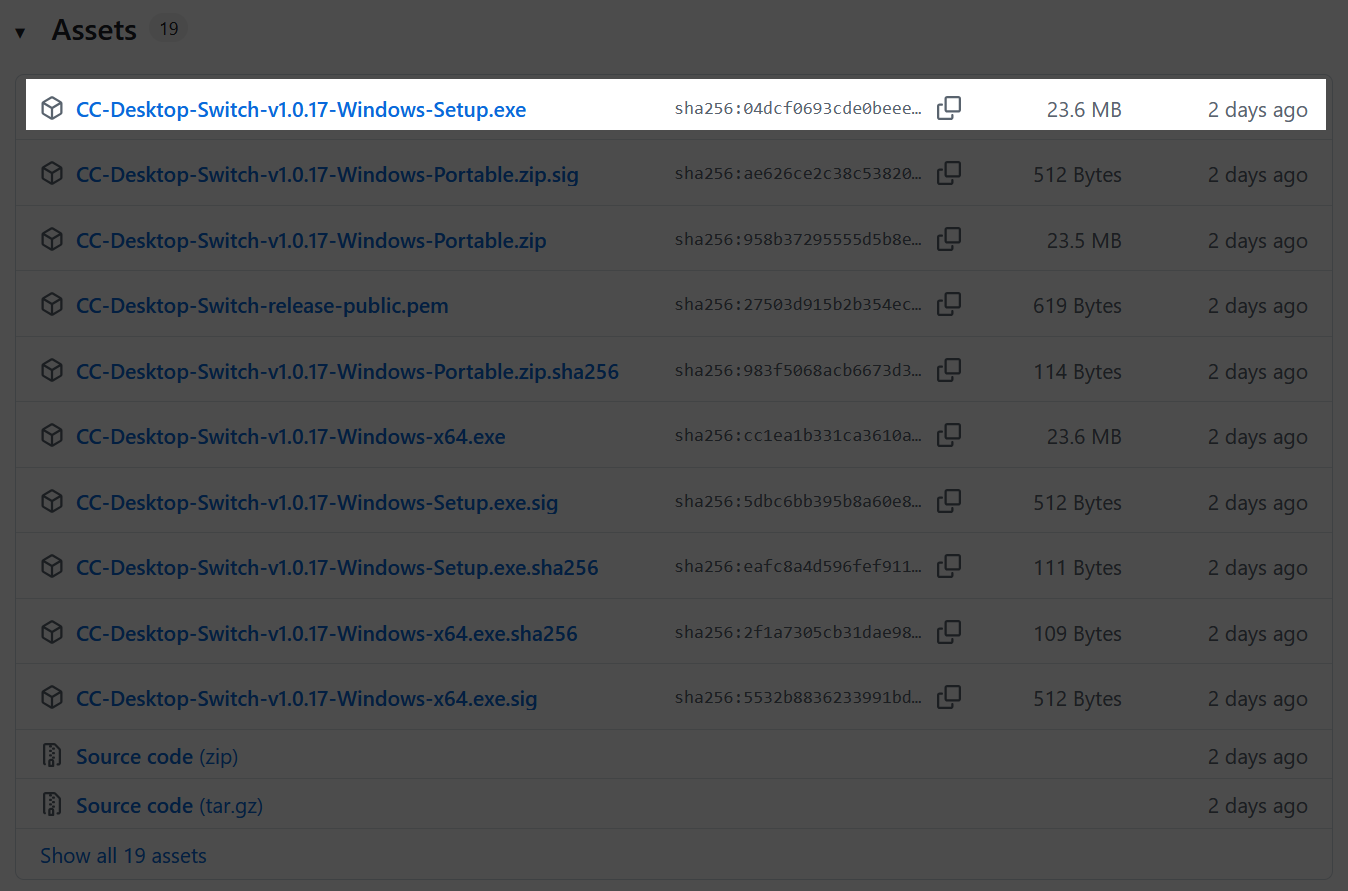Click 619 Bytes size of release-public.pem

[1077, 306]
